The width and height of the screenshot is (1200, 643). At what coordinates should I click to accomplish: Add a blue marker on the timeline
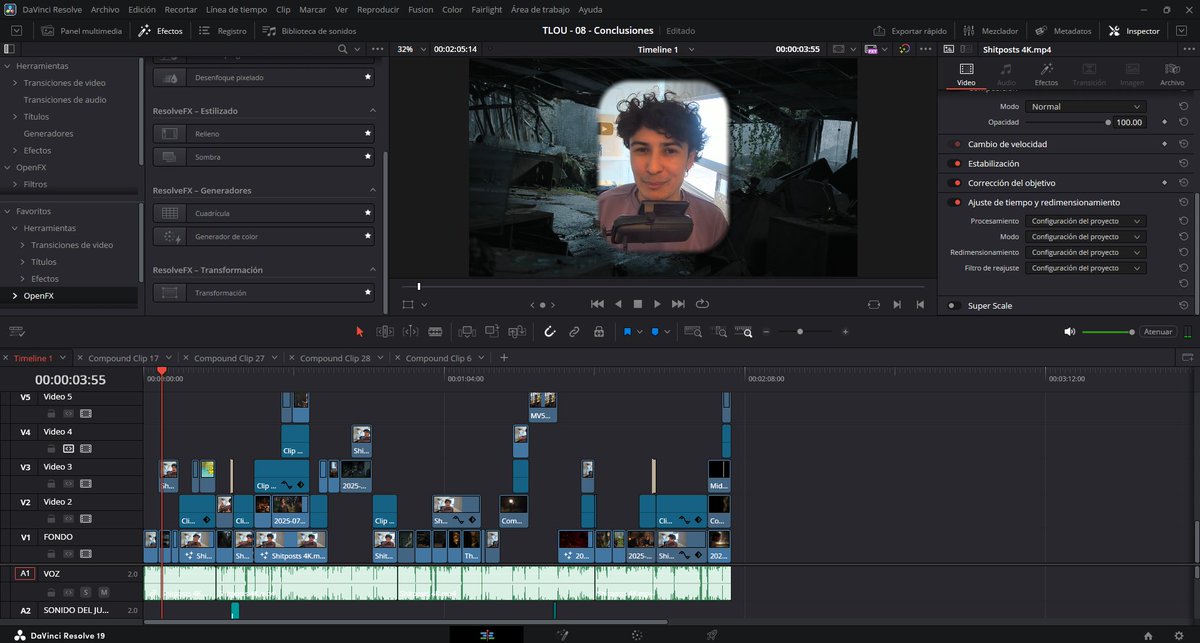[x=655, y=331]
